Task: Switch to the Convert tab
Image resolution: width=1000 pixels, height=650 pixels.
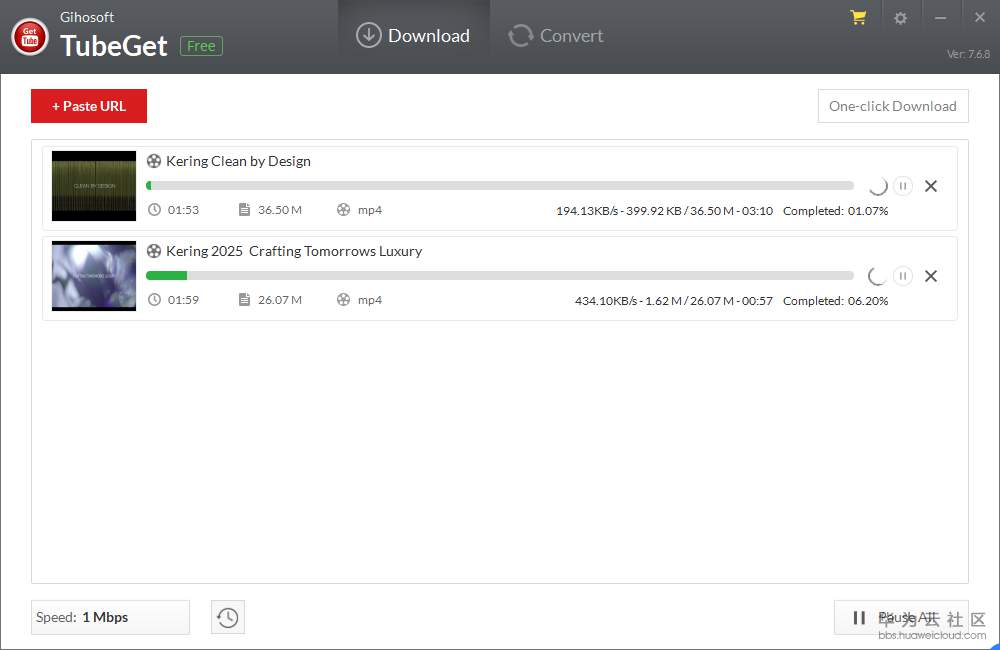Action: pos(555,35)
